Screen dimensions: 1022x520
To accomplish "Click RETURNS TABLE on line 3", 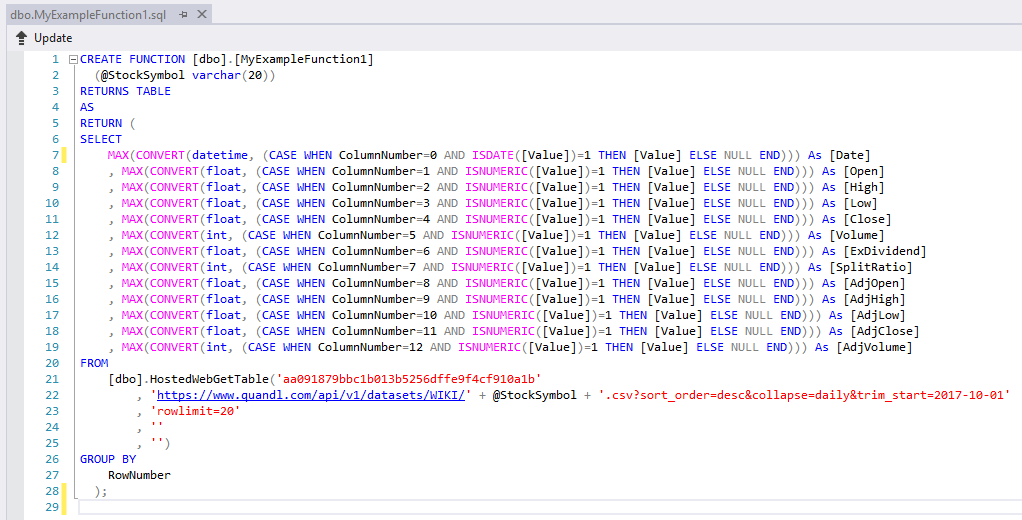I will pos(125,91).
